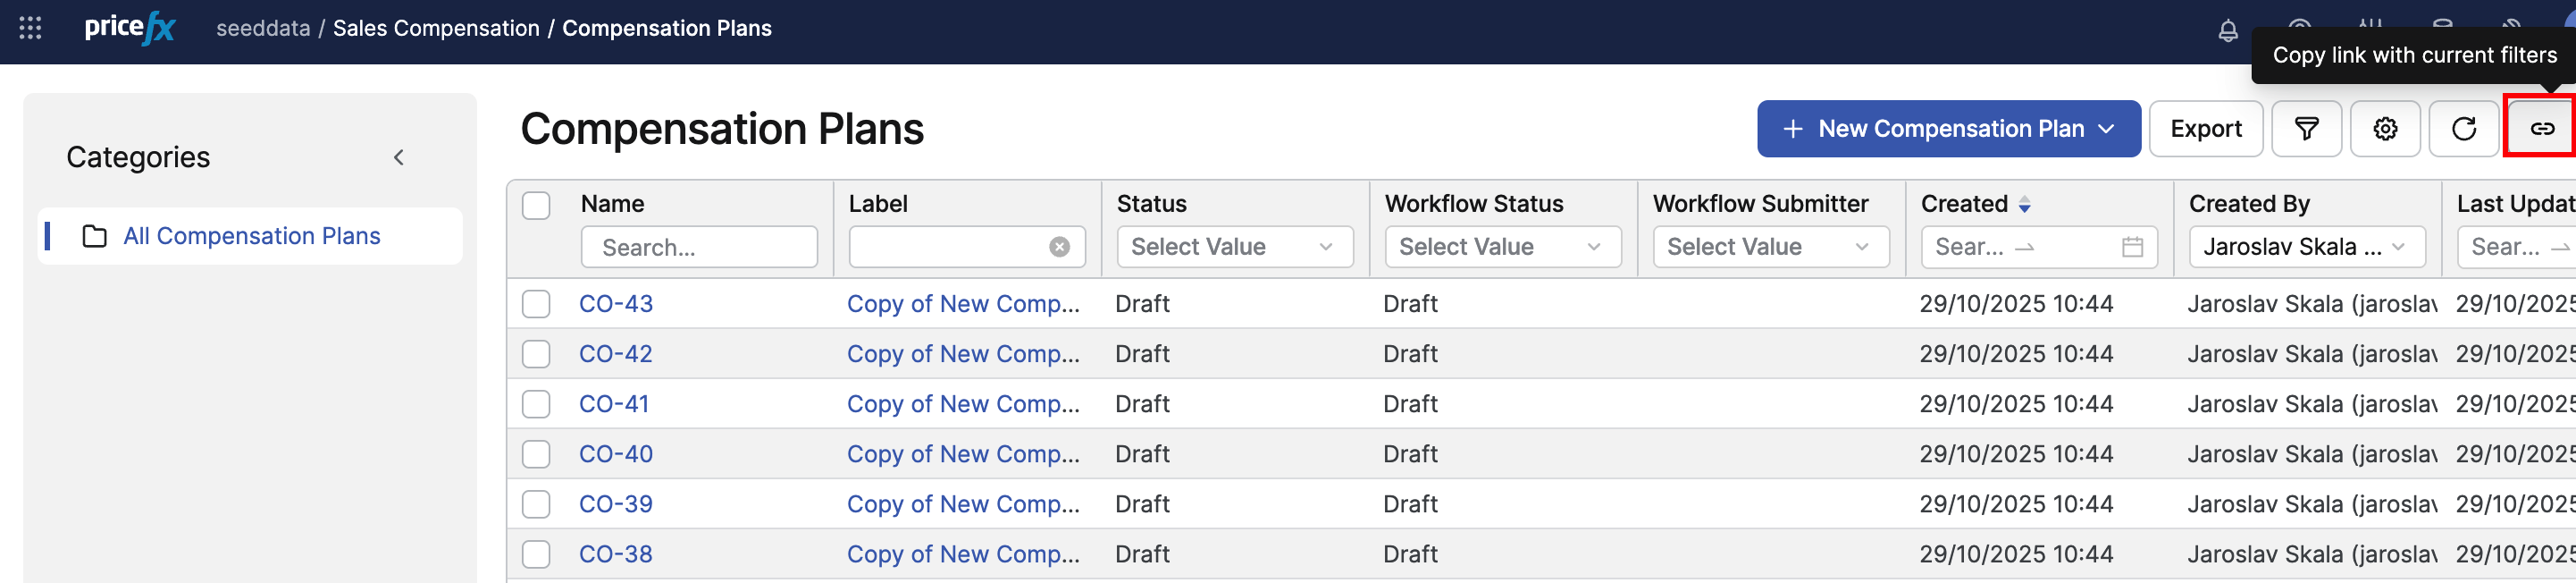Open the apps grid menu icon
This screenshot has height=583, width=2576.
(x=30, y=28)
